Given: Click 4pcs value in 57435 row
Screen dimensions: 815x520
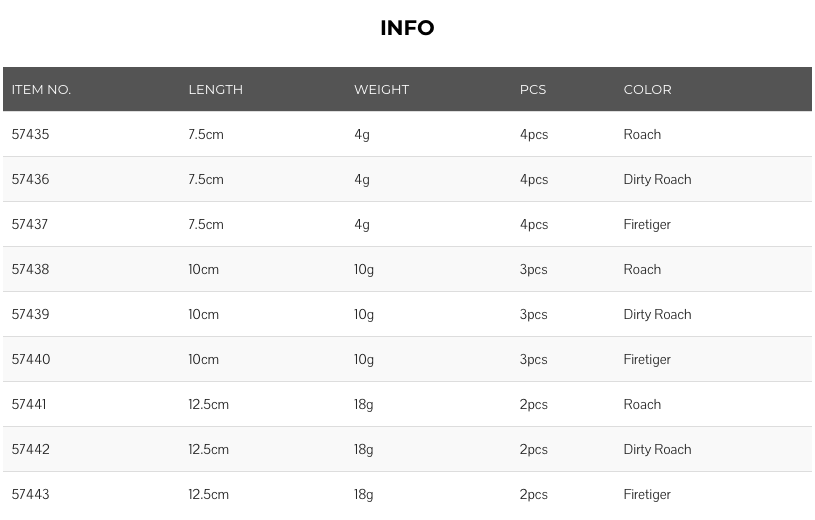Looking at the screenshot, I should point(534,135).
